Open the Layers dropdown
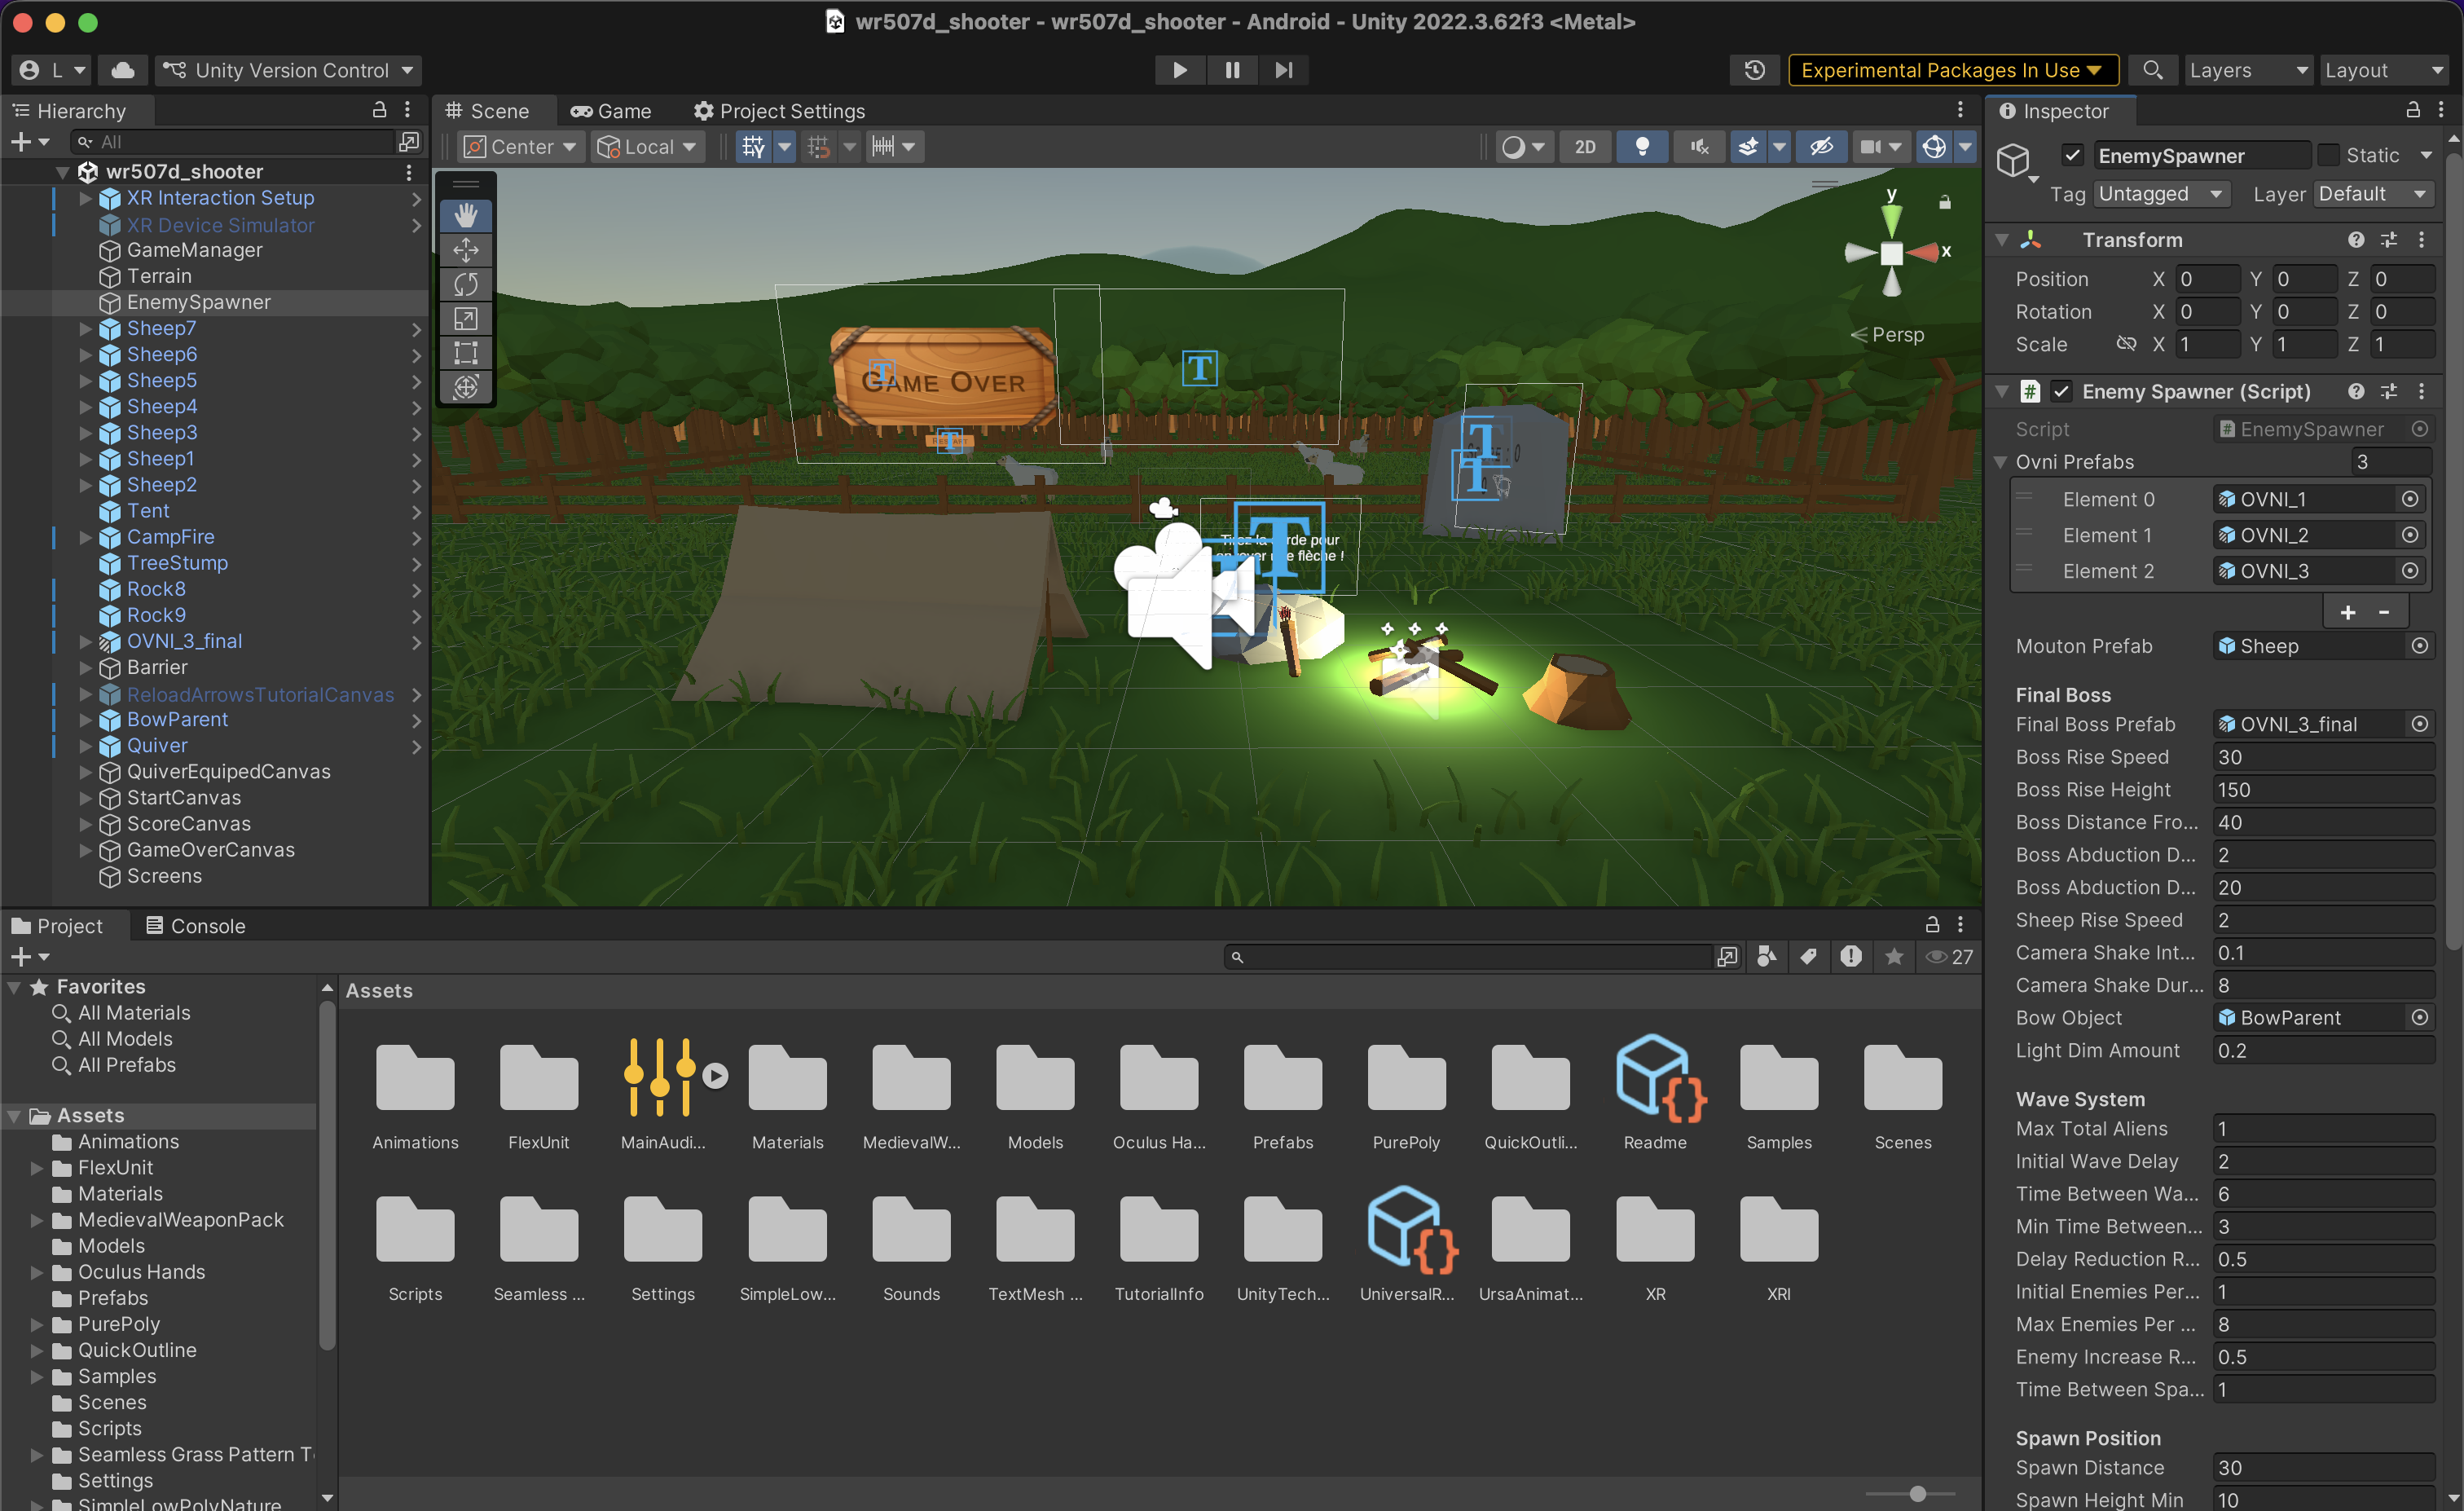 pyautogui.click(x=2248, y=70)
